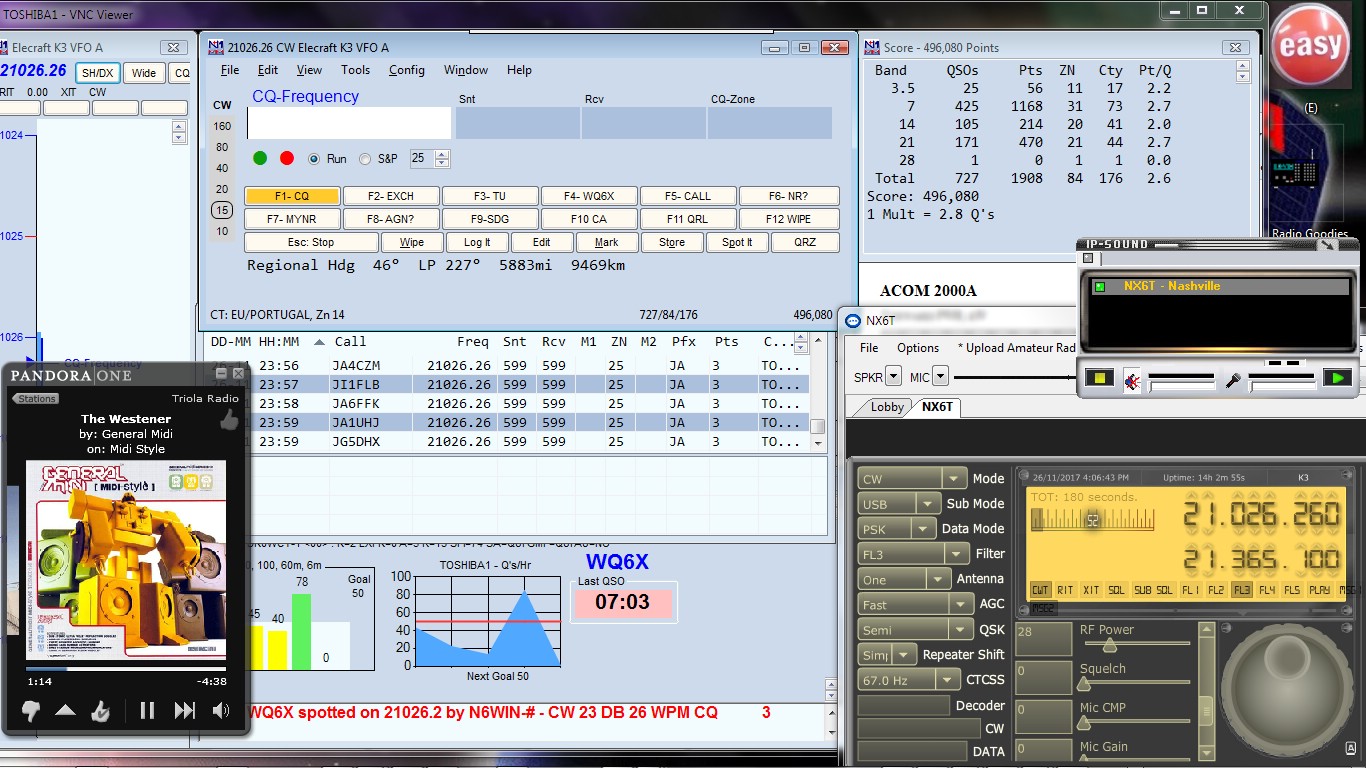This screenshot has height=768, width=1366.
Task: Open the Tools menu
Action: 355,70
